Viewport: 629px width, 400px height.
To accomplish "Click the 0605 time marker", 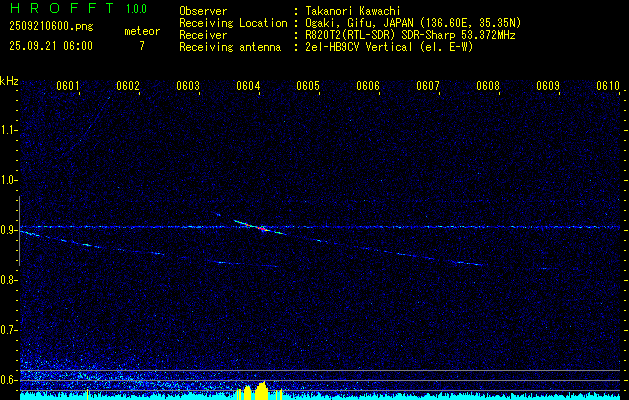I will coord(308,86).
